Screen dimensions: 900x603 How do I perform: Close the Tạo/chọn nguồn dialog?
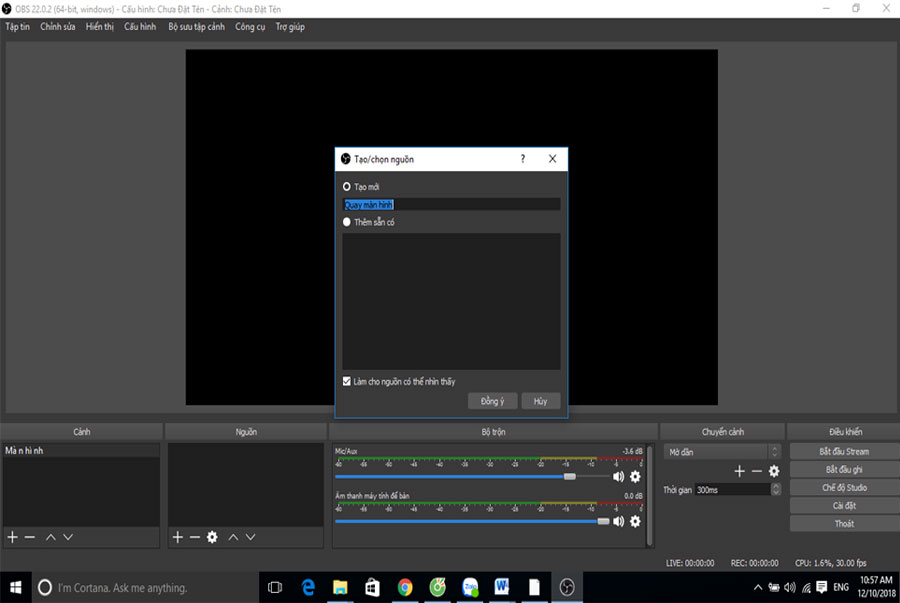point(552,159)
